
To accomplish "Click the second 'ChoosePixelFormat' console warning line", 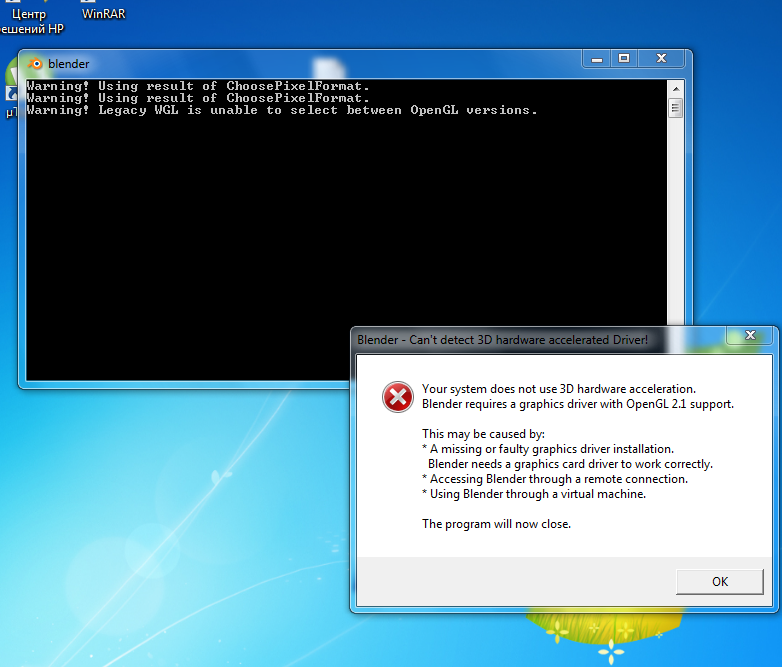I will [198, 98].
